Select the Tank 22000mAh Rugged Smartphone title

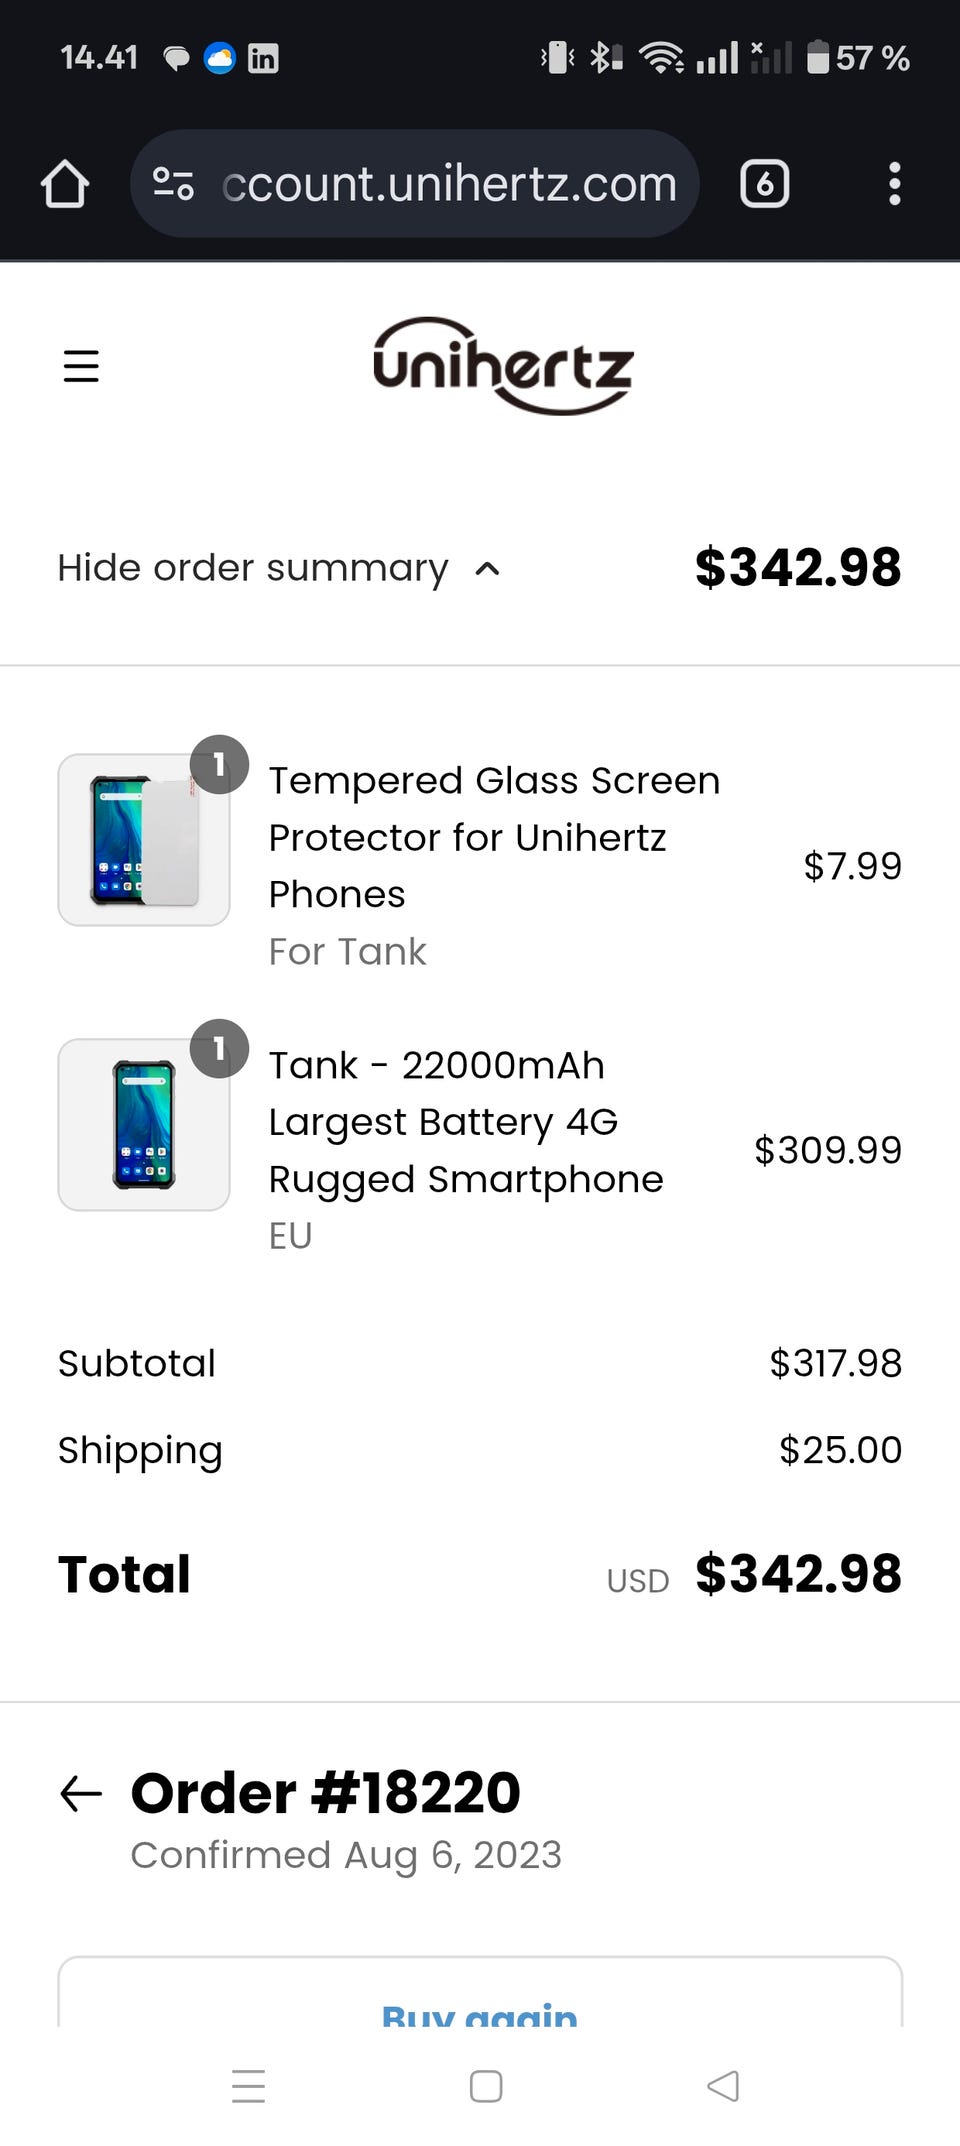pos(465,1122)
